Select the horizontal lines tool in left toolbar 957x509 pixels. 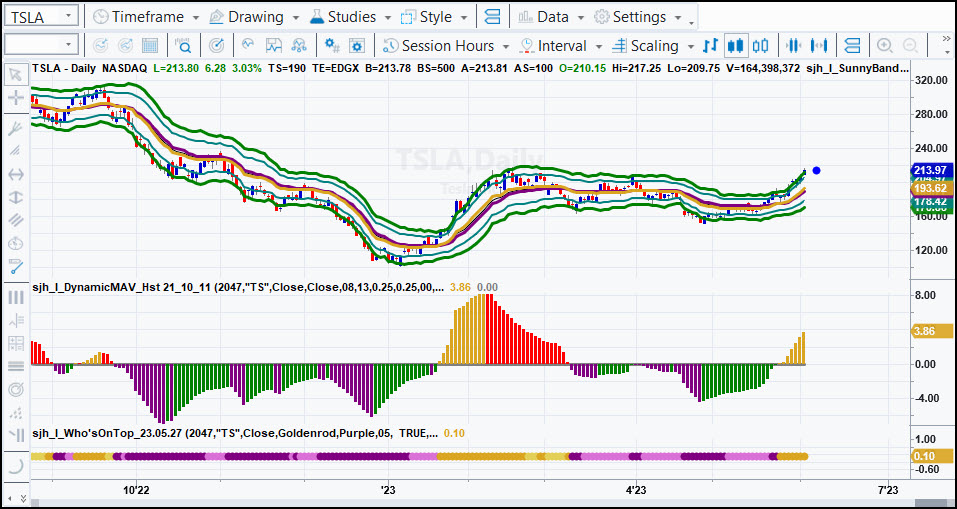coord(15,366)
